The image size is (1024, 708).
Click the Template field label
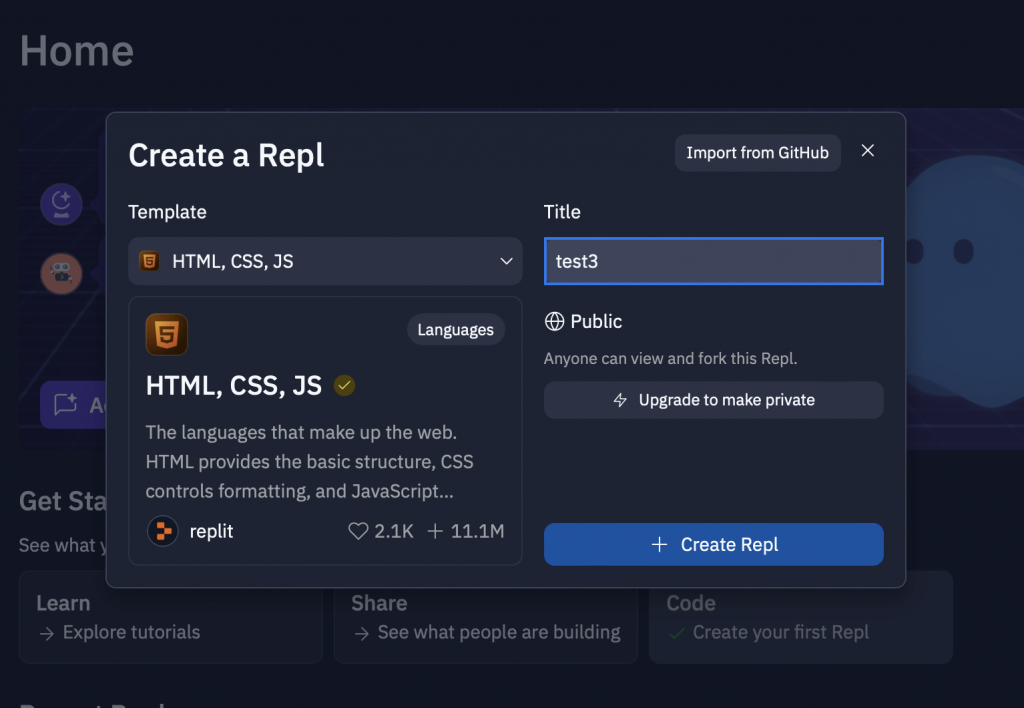point(167,212)
